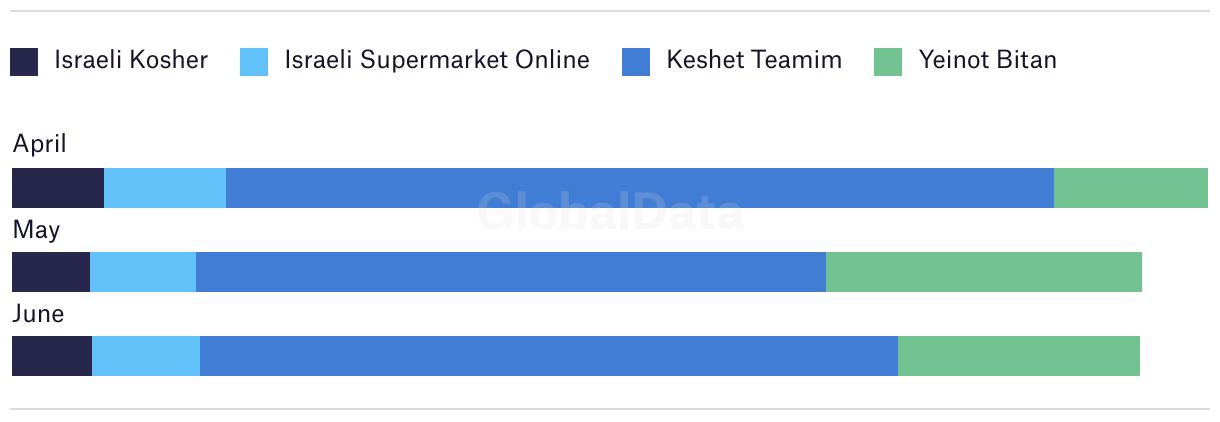Click the Israeli Supermarket Online legend swatch
This screenshot has height=422, width=1220.
tap(255, 62)
